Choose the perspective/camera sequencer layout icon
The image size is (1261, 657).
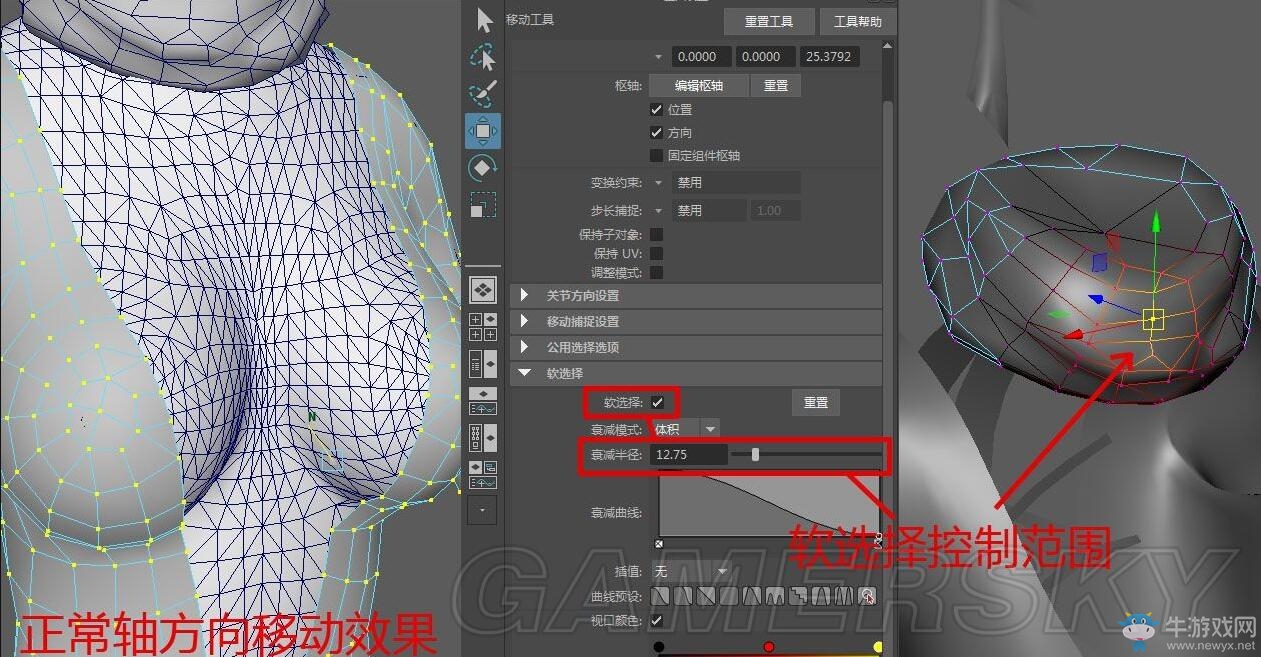pyautogui.click(x=483, y=475)
